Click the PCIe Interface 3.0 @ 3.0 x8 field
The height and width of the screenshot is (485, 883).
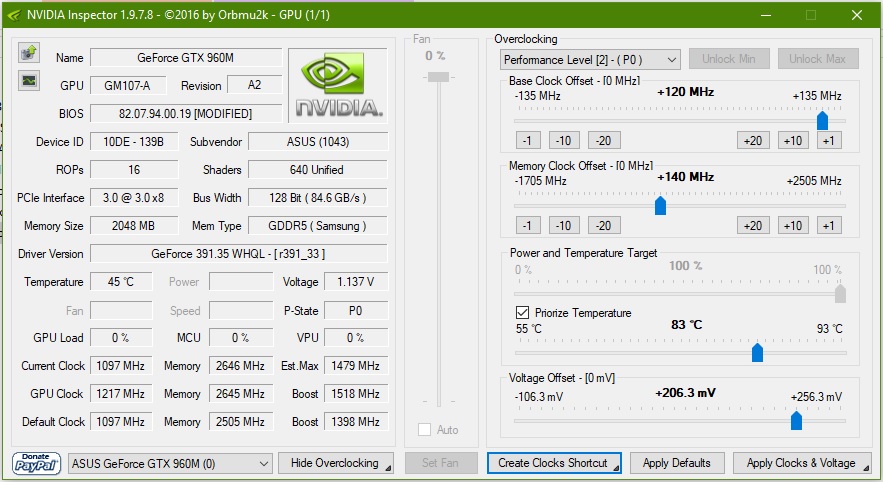point(134,198)
